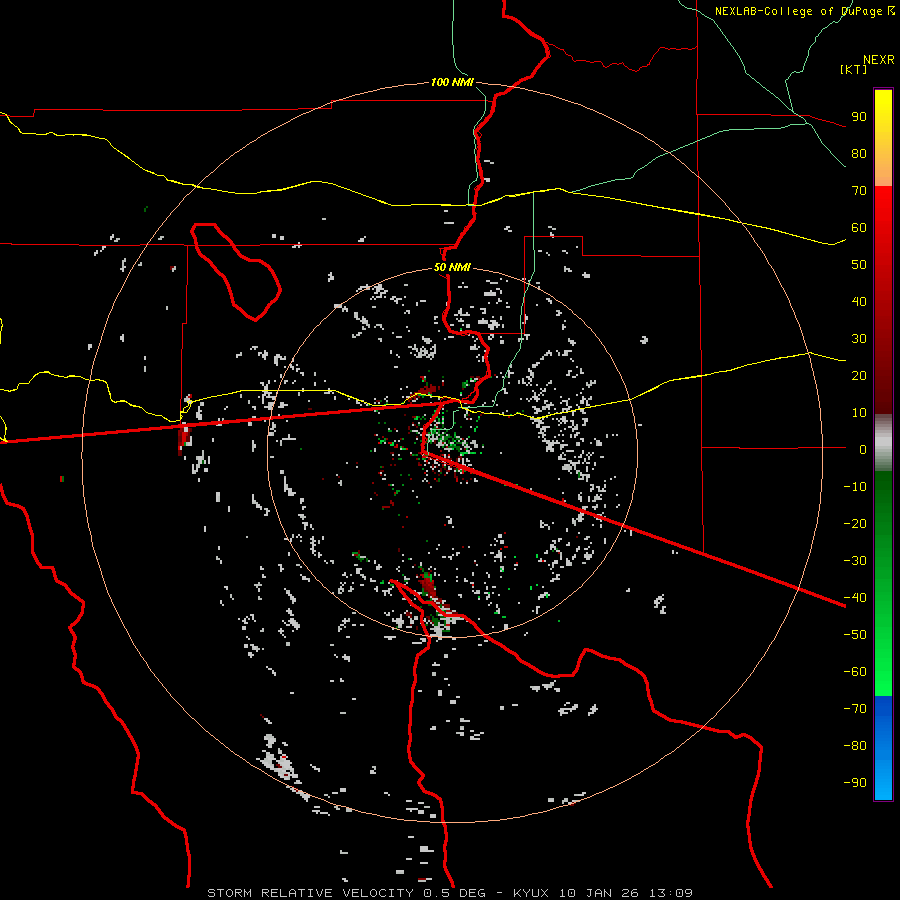
Task: Click the NEXR label above color bar
Action: (x=879, y=60)
